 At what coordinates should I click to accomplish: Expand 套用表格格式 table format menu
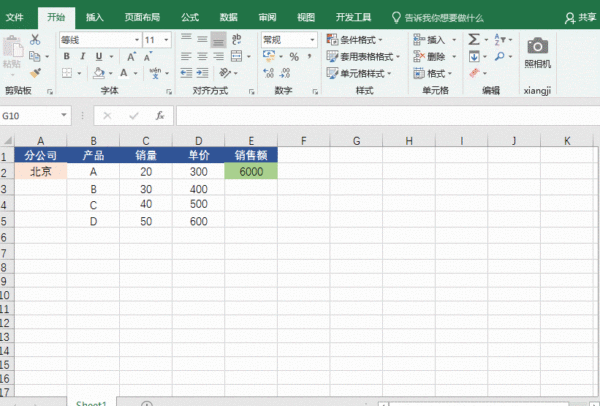point(363,56)
